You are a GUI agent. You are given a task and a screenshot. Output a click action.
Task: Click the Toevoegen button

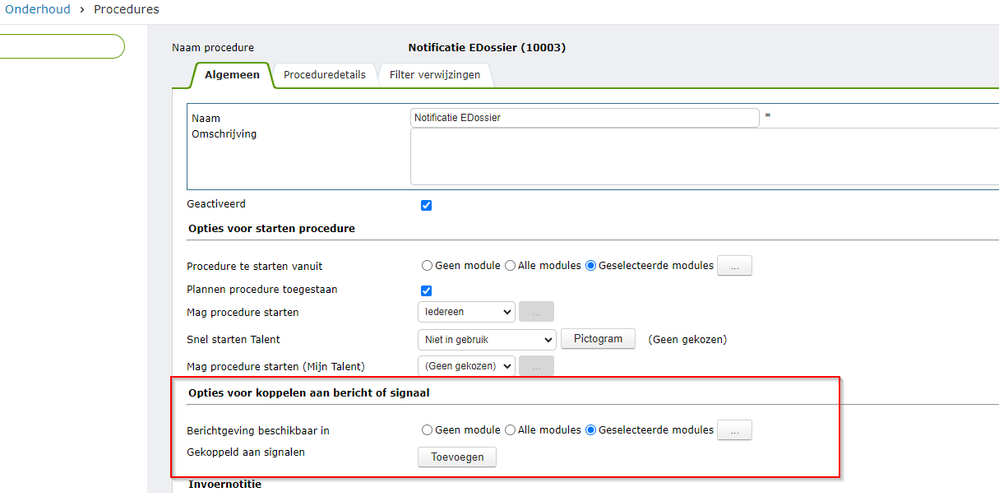tap(456, 457)
